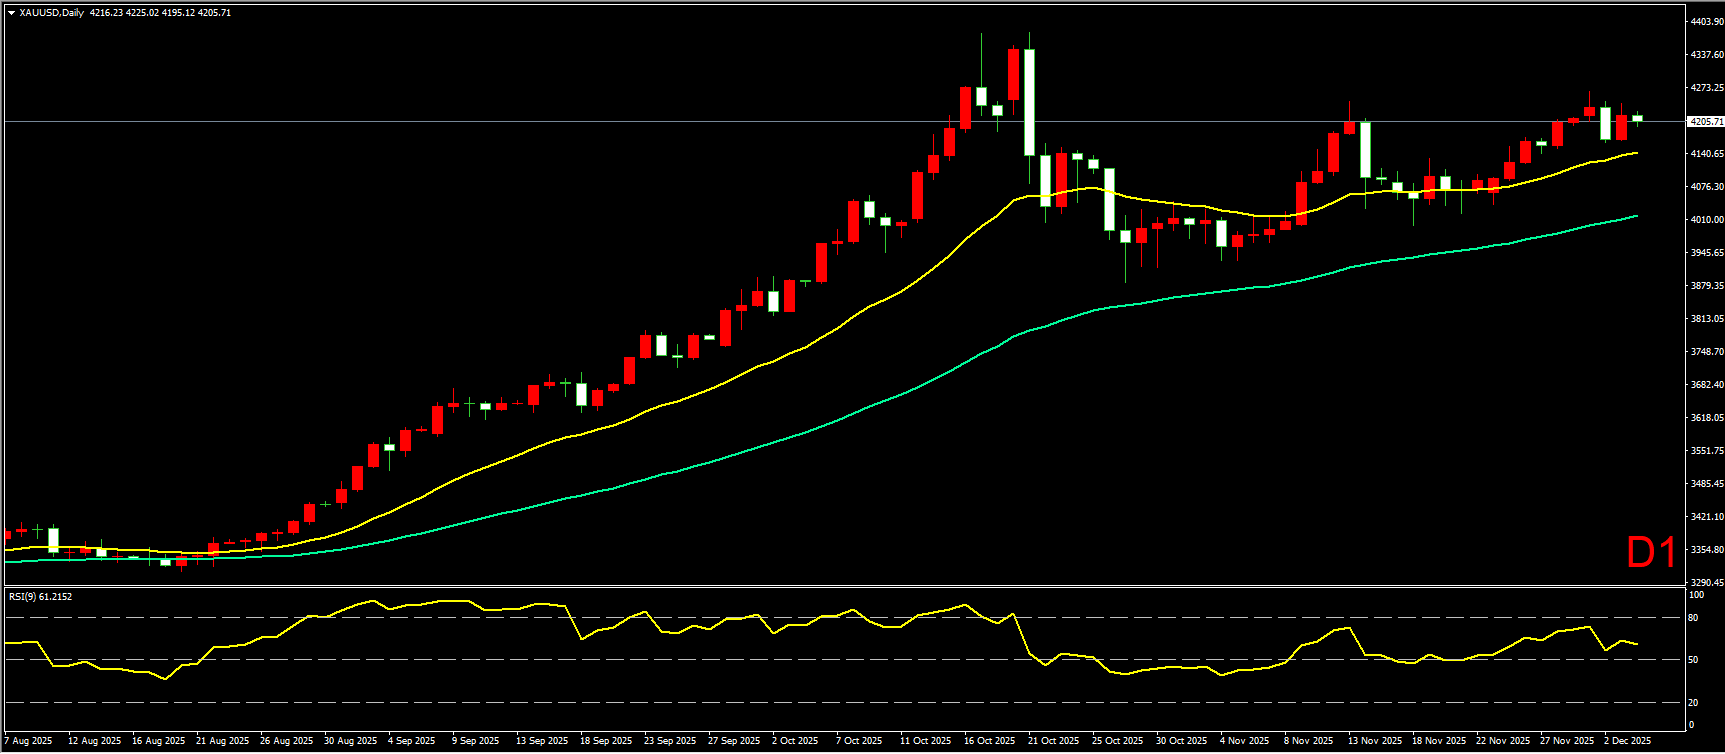1725x754 pixels.
Task: Click the triangle arrow beside XAUUSD,Daily
Action: [11, 13]
